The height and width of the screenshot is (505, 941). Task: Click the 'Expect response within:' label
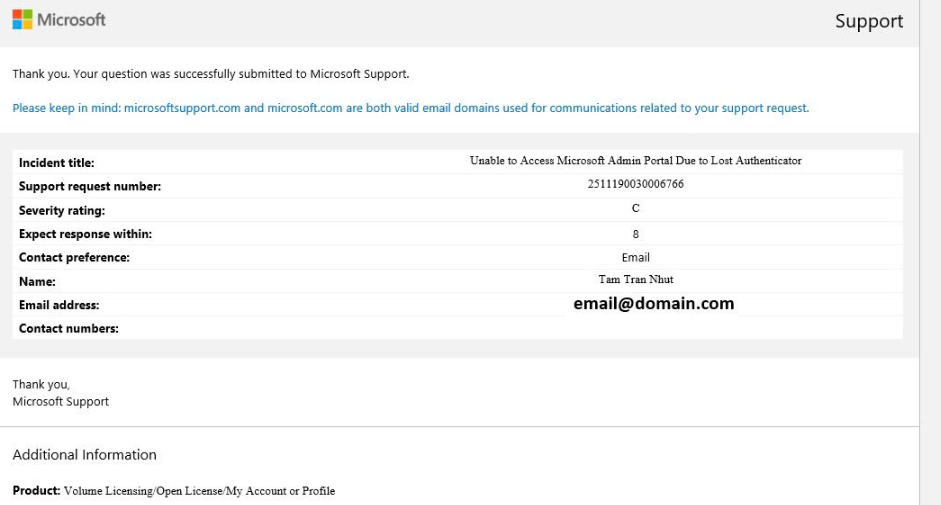tap(85, 234)
